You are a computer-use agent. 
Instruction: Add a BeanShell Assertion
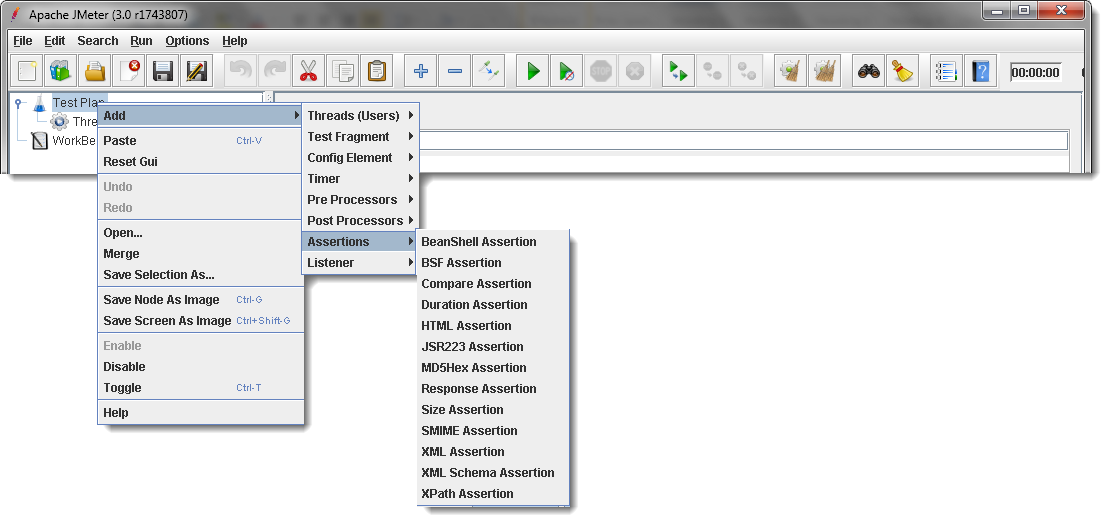pyautogui.click(x=493, y=242)
